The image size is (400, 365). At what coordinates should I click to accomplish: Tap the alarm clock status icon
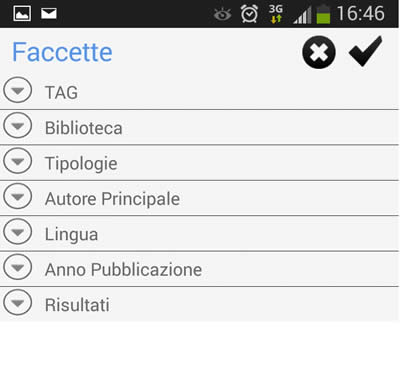[x=249, y=14]
